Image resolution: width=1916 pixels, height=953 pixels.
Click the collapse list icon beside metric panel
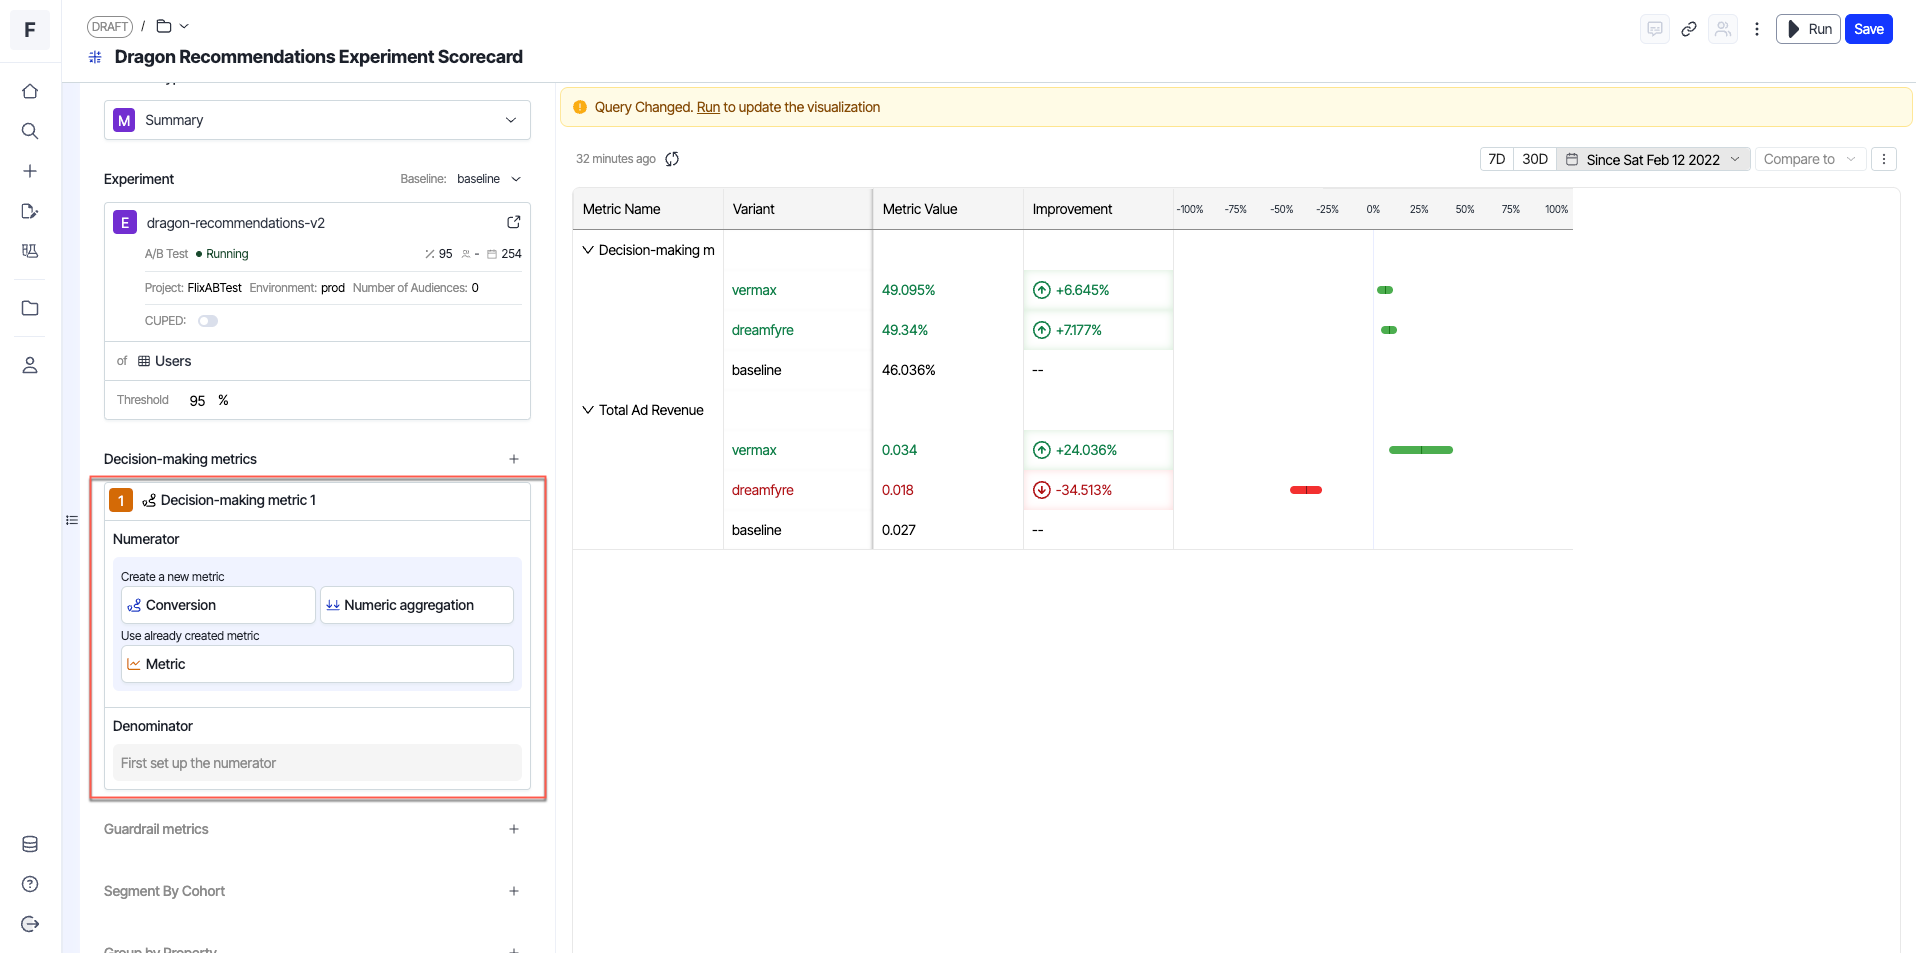point(72,520)
